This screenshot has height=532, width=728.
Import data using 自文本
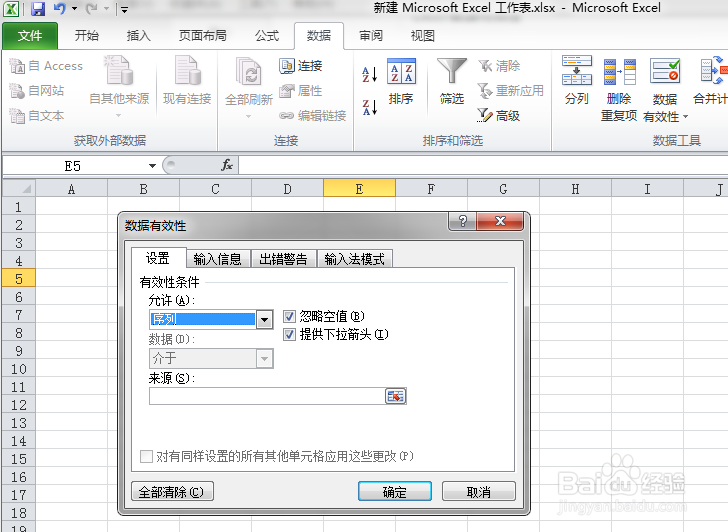coord(37,115)
